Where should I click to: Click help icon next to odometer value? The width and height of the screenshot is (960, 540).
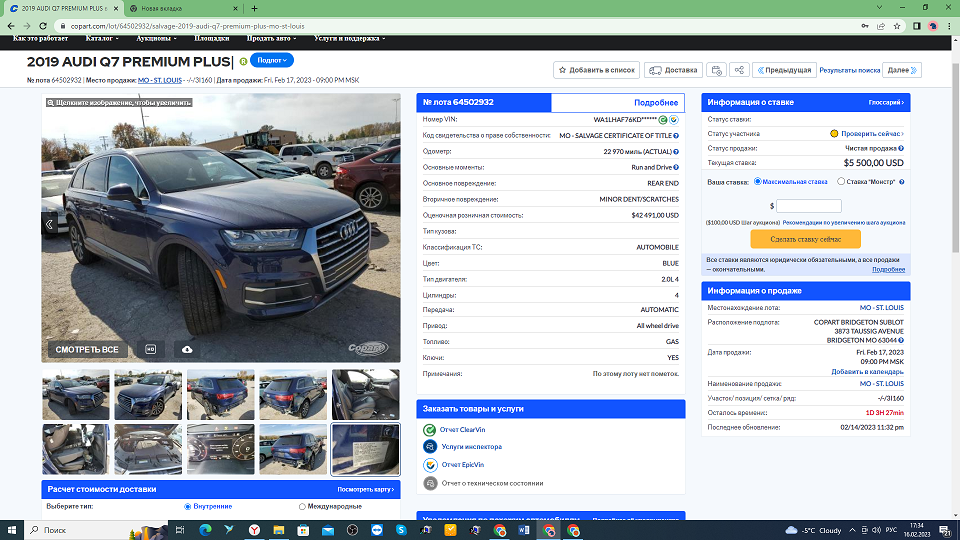pyautogui.click(x=676, y=152)
